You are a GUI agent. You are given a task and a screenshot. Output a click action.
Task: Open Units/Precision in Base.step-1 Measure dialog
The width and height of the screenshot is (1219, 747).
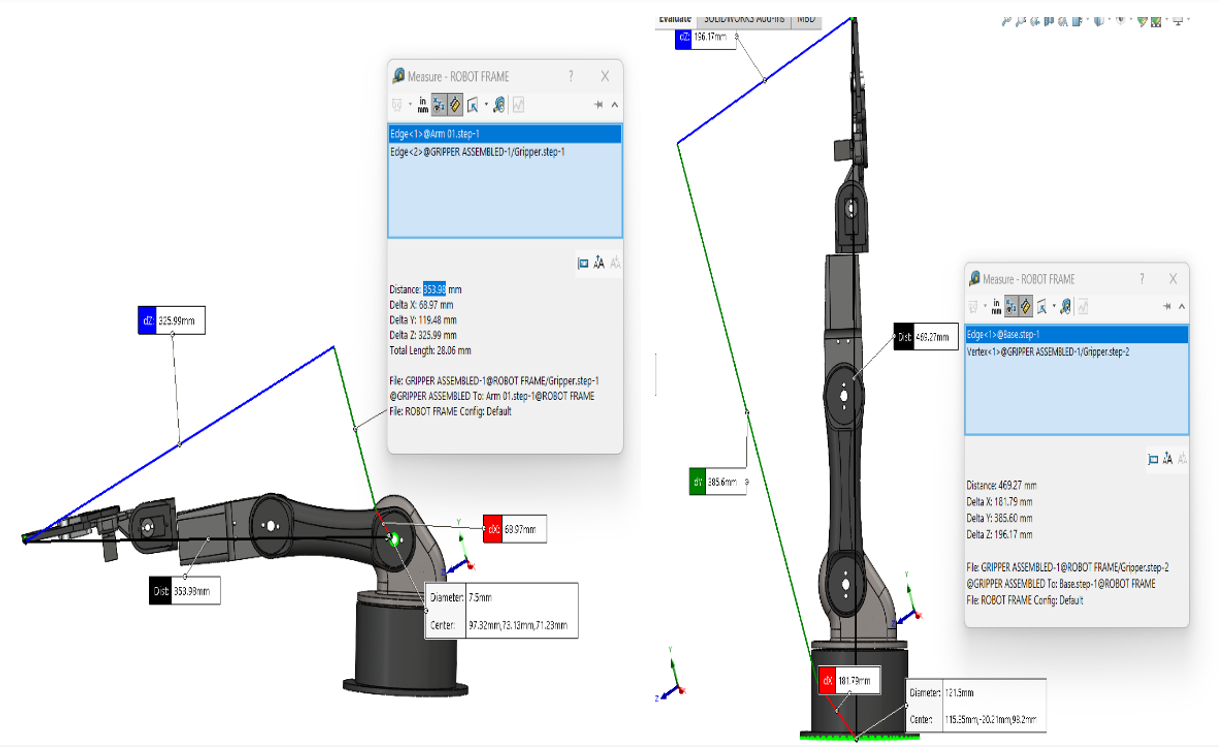[997, 306]
